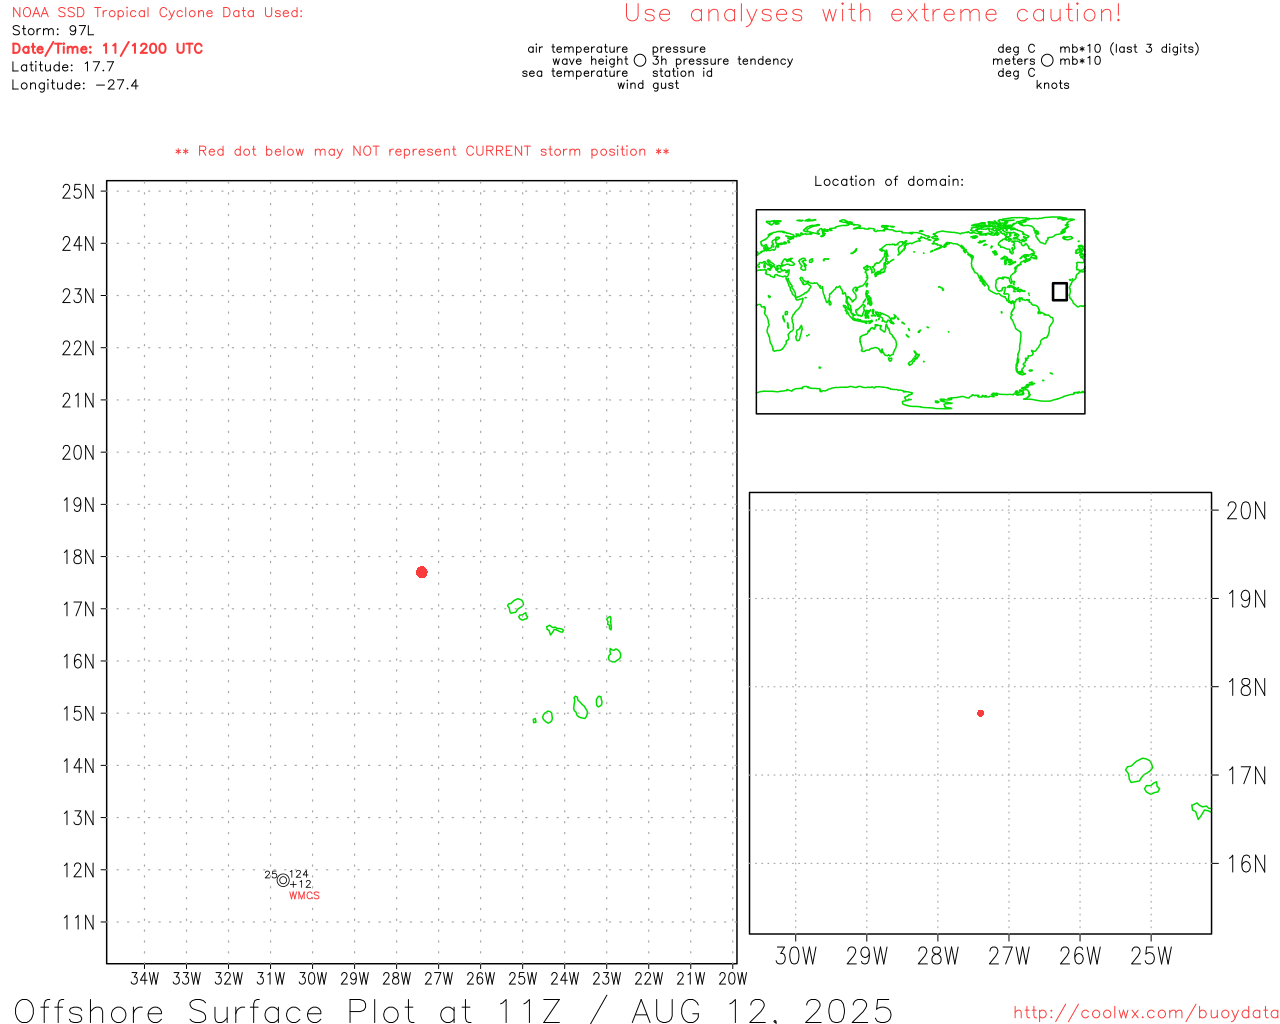Screen dimensions: 1280x1024
Task: Click the world overview map thumbnail
Action: pyautogui.click(x=920, y=311)
